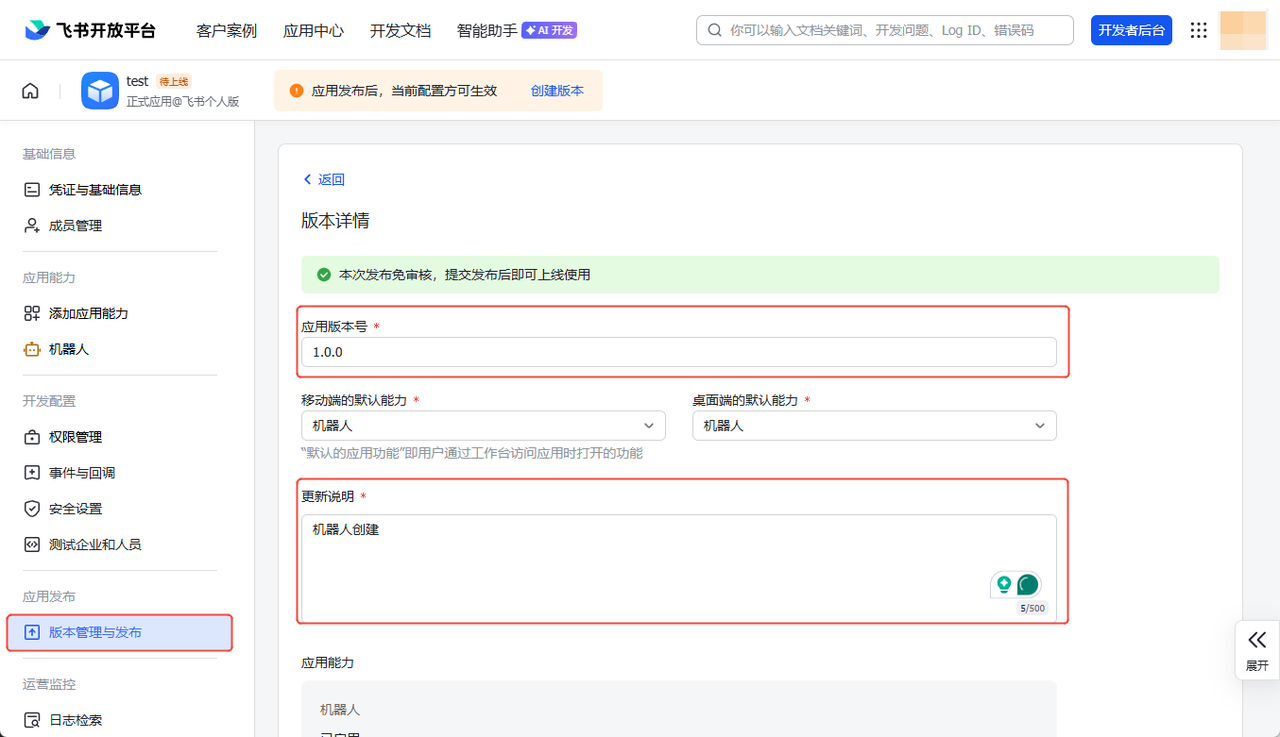Open 移动端的默认能力 dropdown

[x=483, y=426]
